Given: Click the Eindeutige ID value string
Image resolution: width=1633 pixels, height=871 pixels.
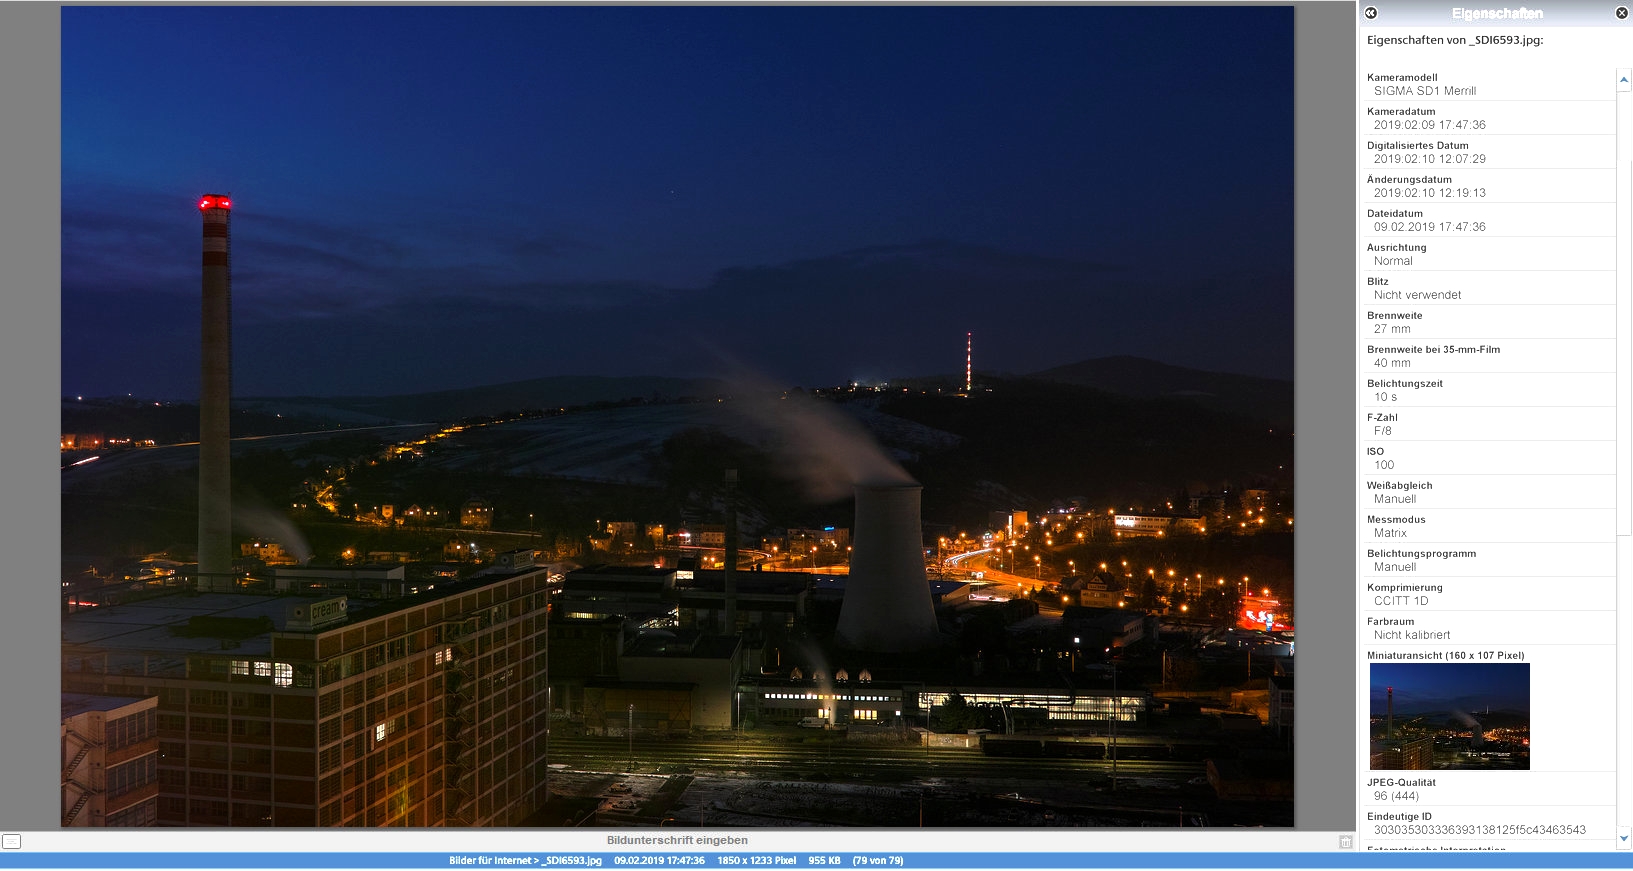Looking at the screenshot, I should coord(1479,830).
